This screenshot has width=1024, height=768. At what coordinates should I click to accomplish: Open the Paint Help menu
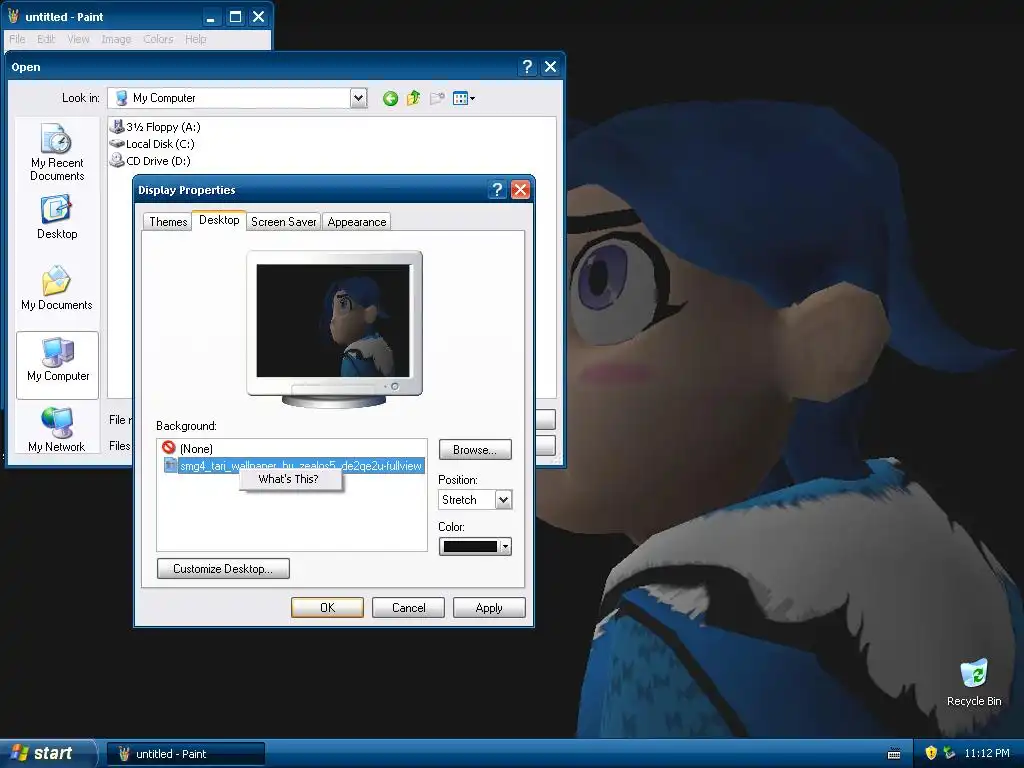(x=195, y=39)
